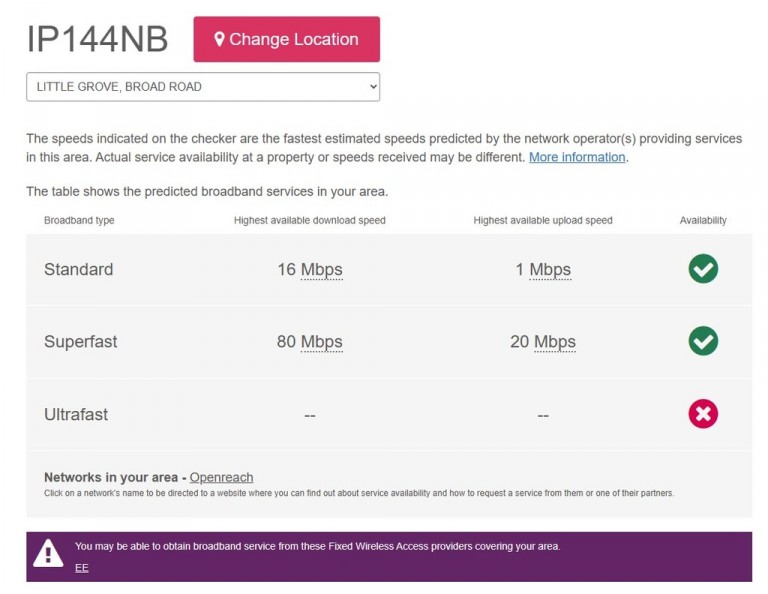Screen dimensions: 768x594
Task: Click the warning triangle icon in purple banner
Action: 48,554
